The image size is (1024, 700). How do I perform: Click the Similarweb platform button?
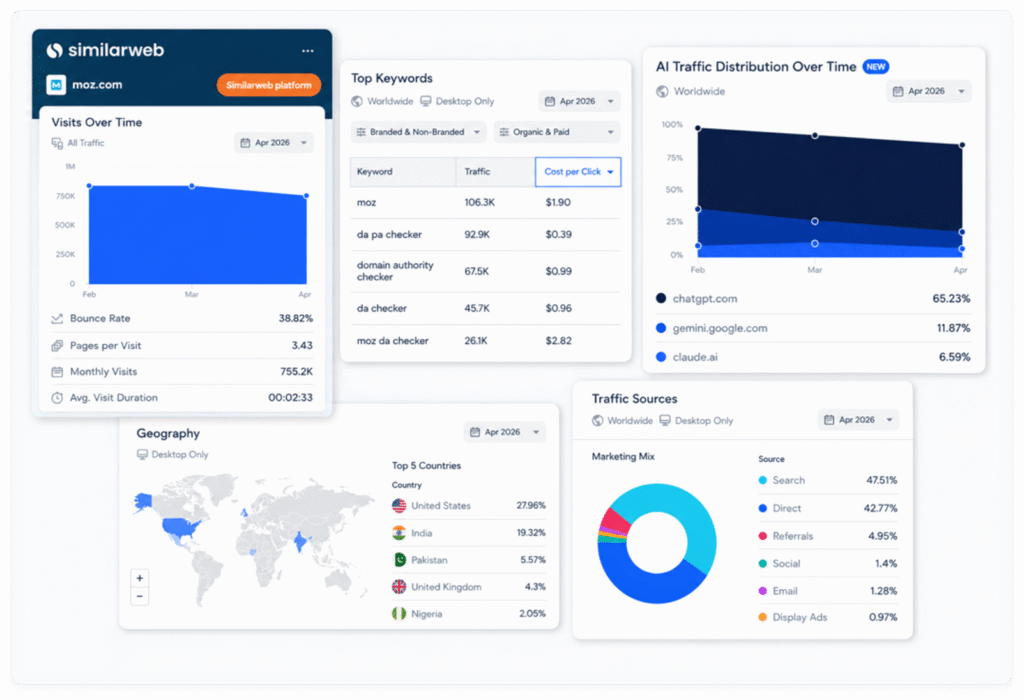(268, 85)
